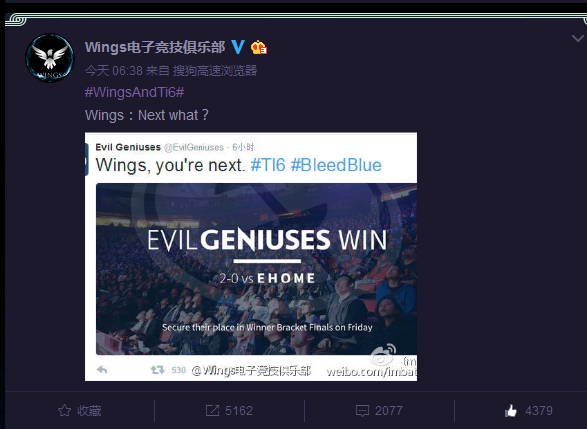Expand the post options chevron menu

click(x=578, y=38)
